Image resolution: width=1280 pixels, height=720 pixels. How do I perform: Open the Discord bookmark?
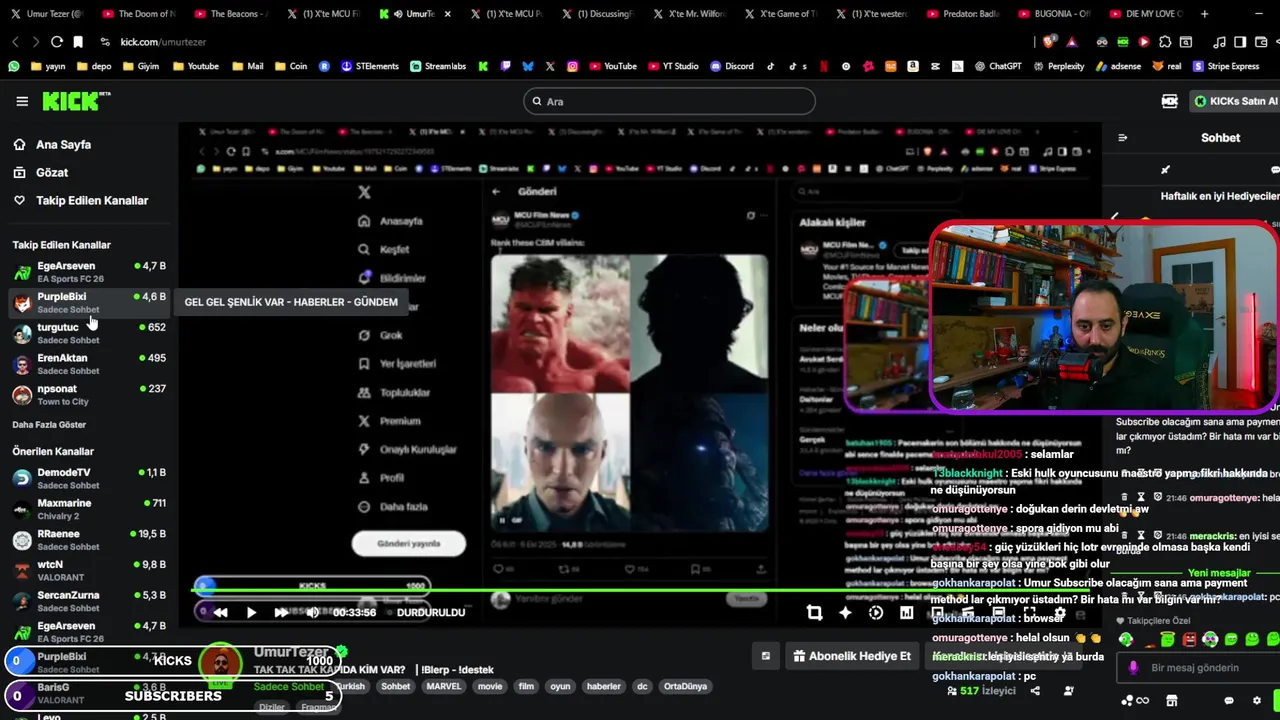tap(732, 66)
